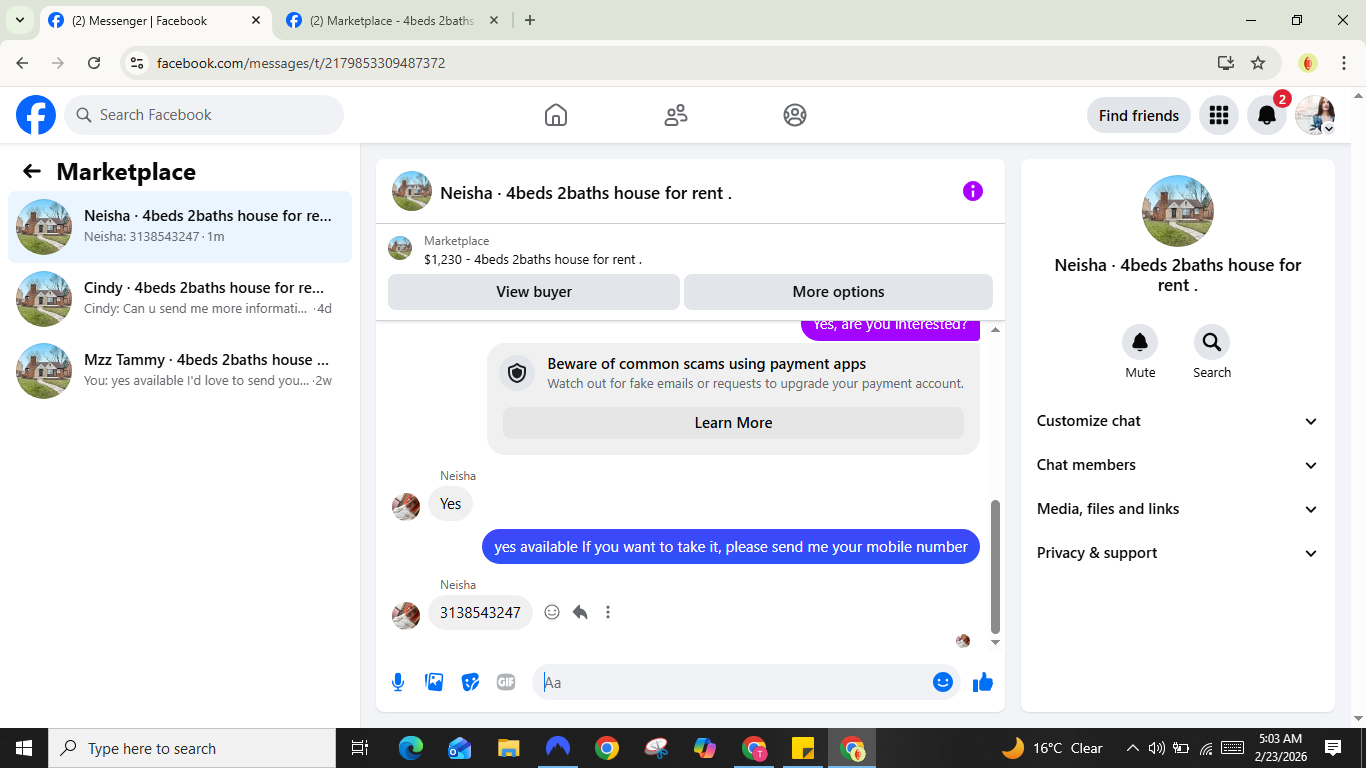Reply to the 3138543247 message
Screen dimensions: 1366x768
pos(580,612)
